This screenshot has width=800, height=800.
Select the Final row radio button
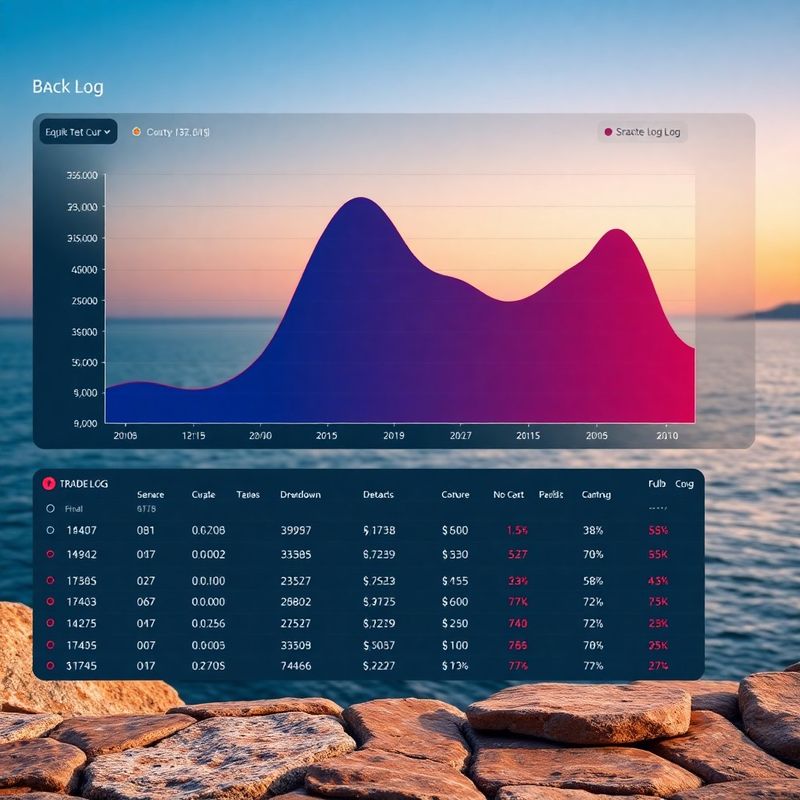tap(51, 509)
